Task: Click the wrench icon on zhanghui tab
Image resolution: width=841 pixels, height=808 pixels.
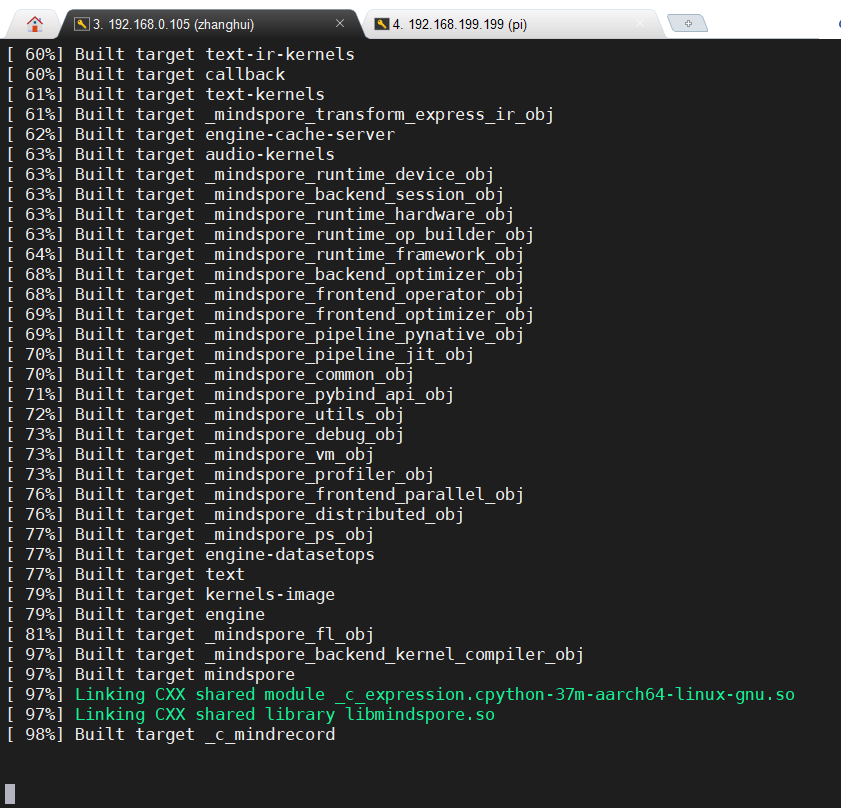Action: [x=82, y=24]
